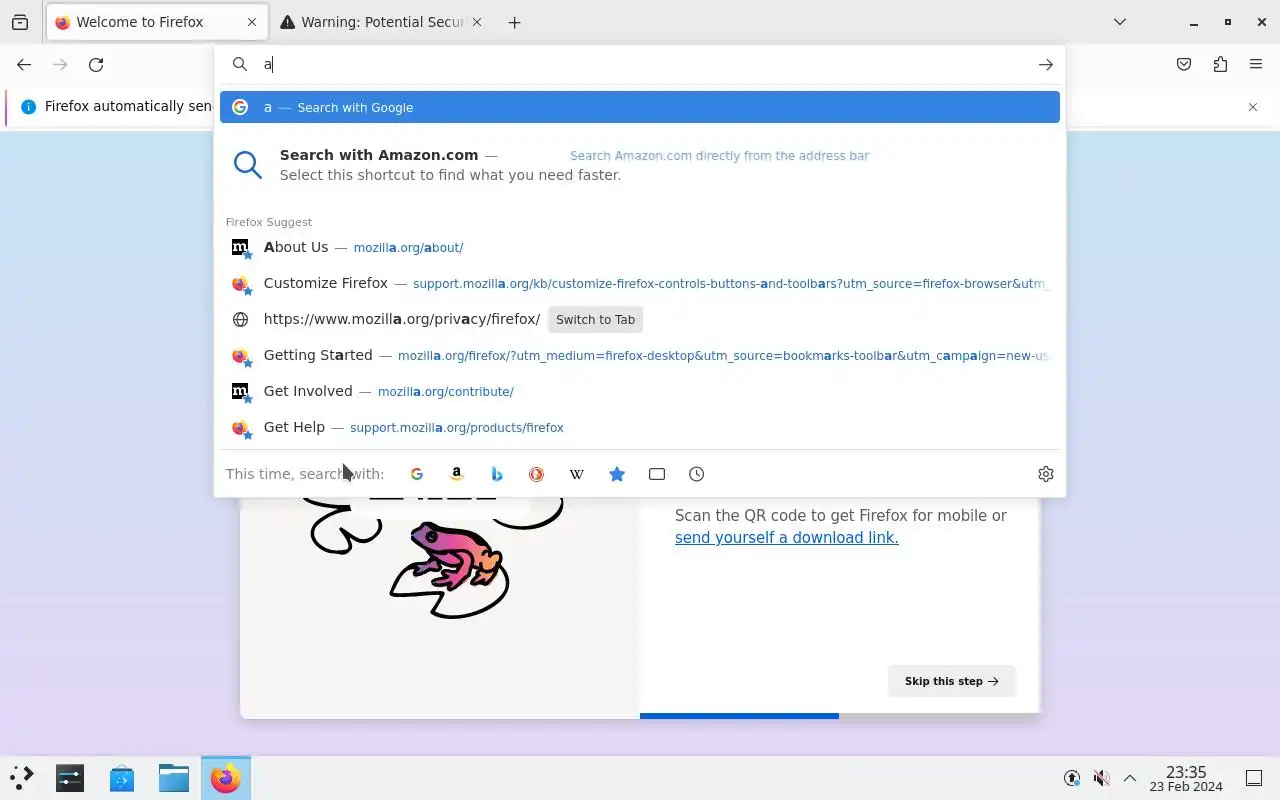1280x800 pixels.
Task: Click the info icon in notification bar
Action: pos(28,107)
